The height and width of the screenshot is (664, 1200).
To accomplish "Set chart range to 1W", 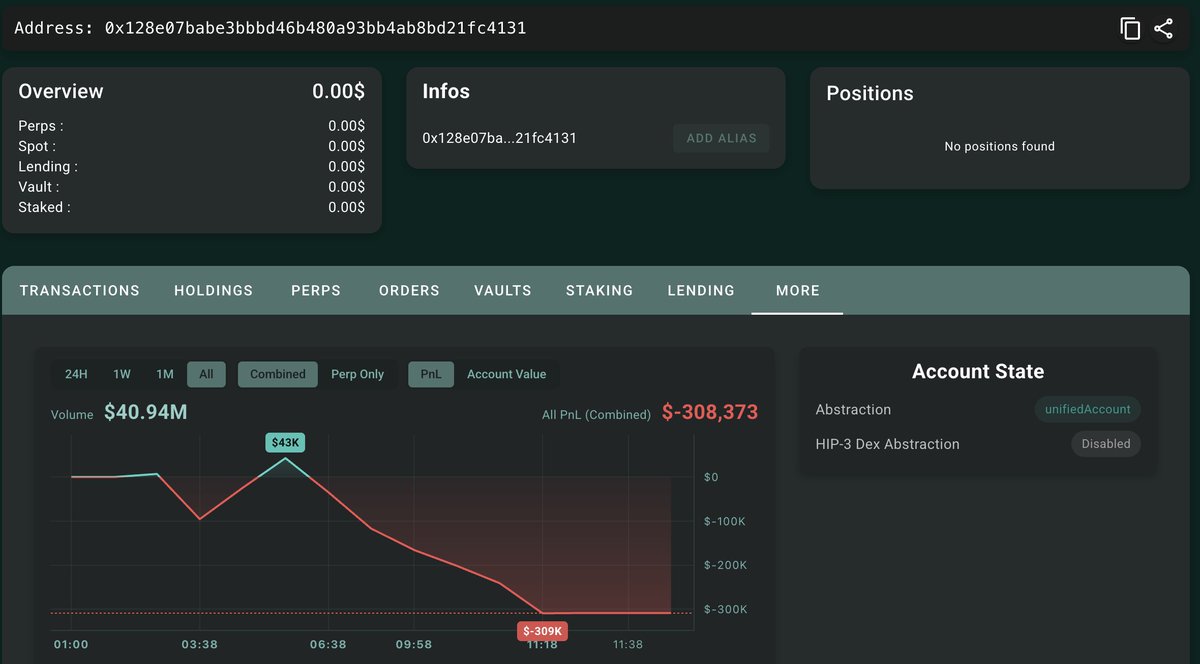I will (x=122, y=374).
